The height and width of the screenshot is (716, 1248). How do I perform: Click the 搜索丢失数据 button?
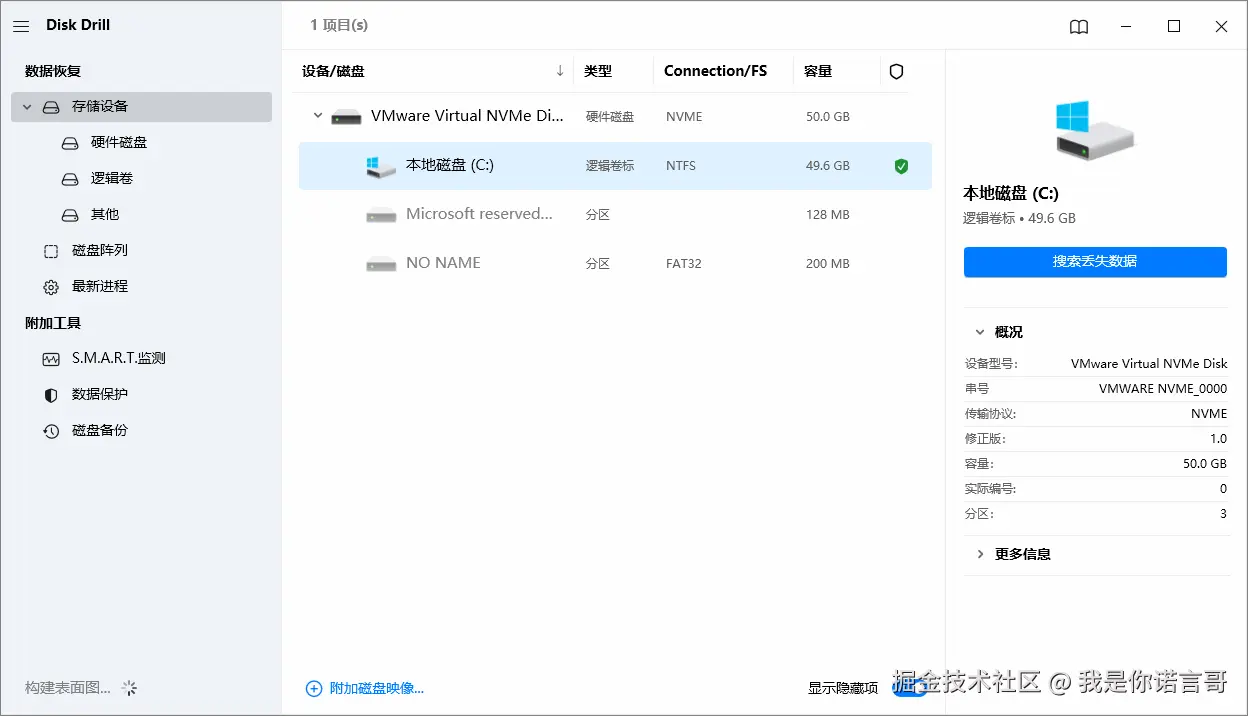(x=1095, y=262)
